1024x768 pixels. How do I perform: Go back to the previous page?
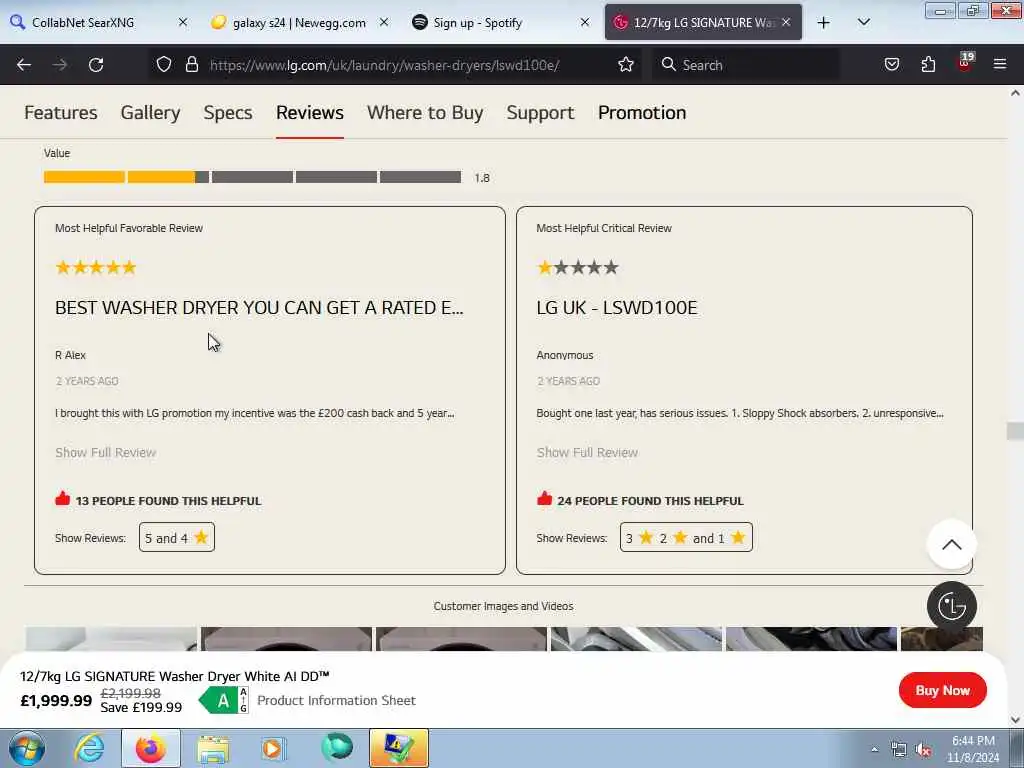(x=24, y=65)
